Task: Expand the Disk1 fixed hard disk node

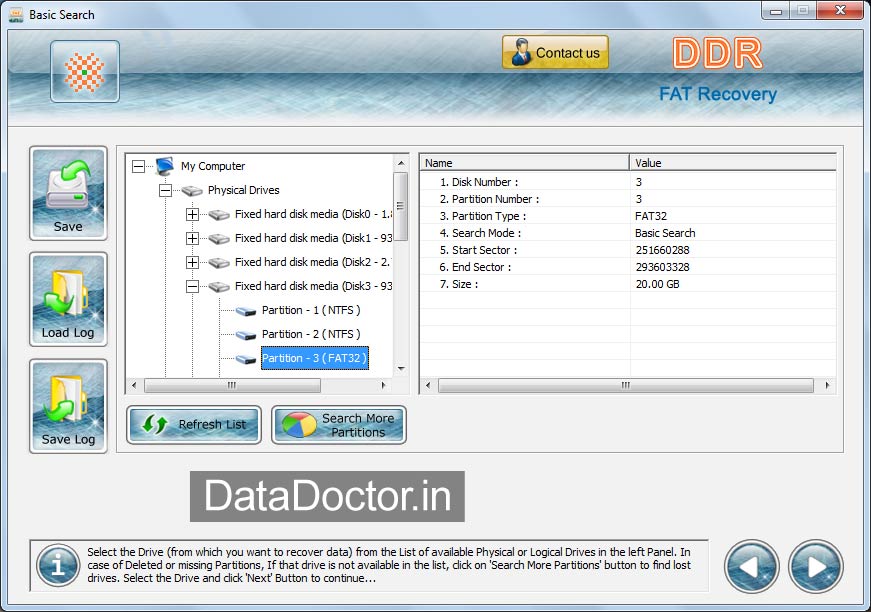Action: coord(192,238)
